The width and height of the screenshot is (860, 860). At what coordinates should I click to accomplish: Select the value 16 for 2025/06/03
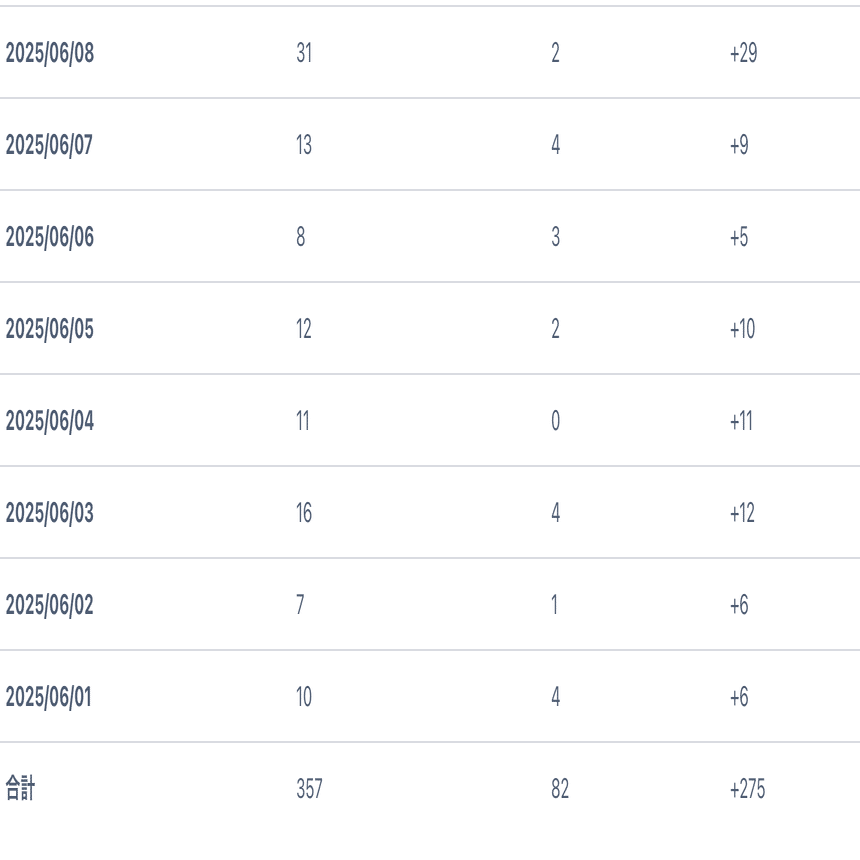pyautogui.click(x=304, y=513)
